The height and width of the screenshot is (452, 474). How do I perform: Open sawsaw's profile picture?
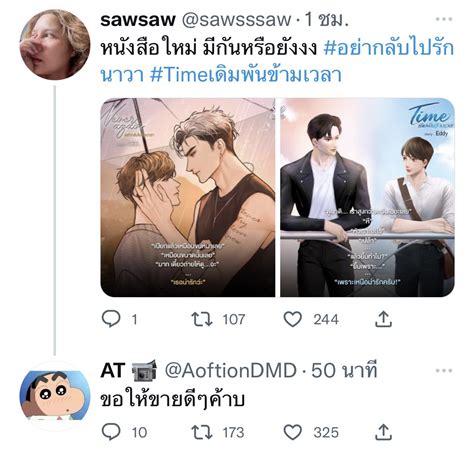click(55, 45)
